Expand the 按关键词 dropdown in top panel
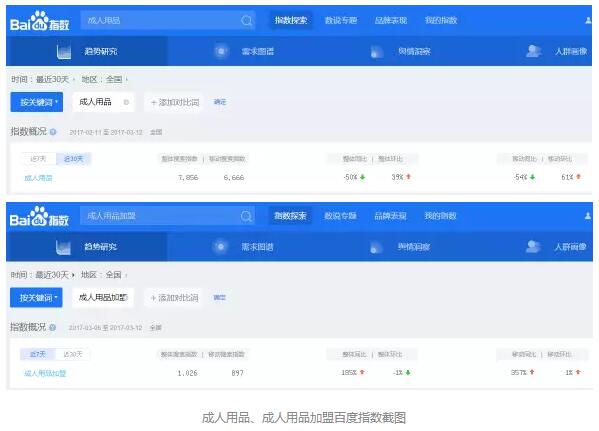 tap(37, 102)
